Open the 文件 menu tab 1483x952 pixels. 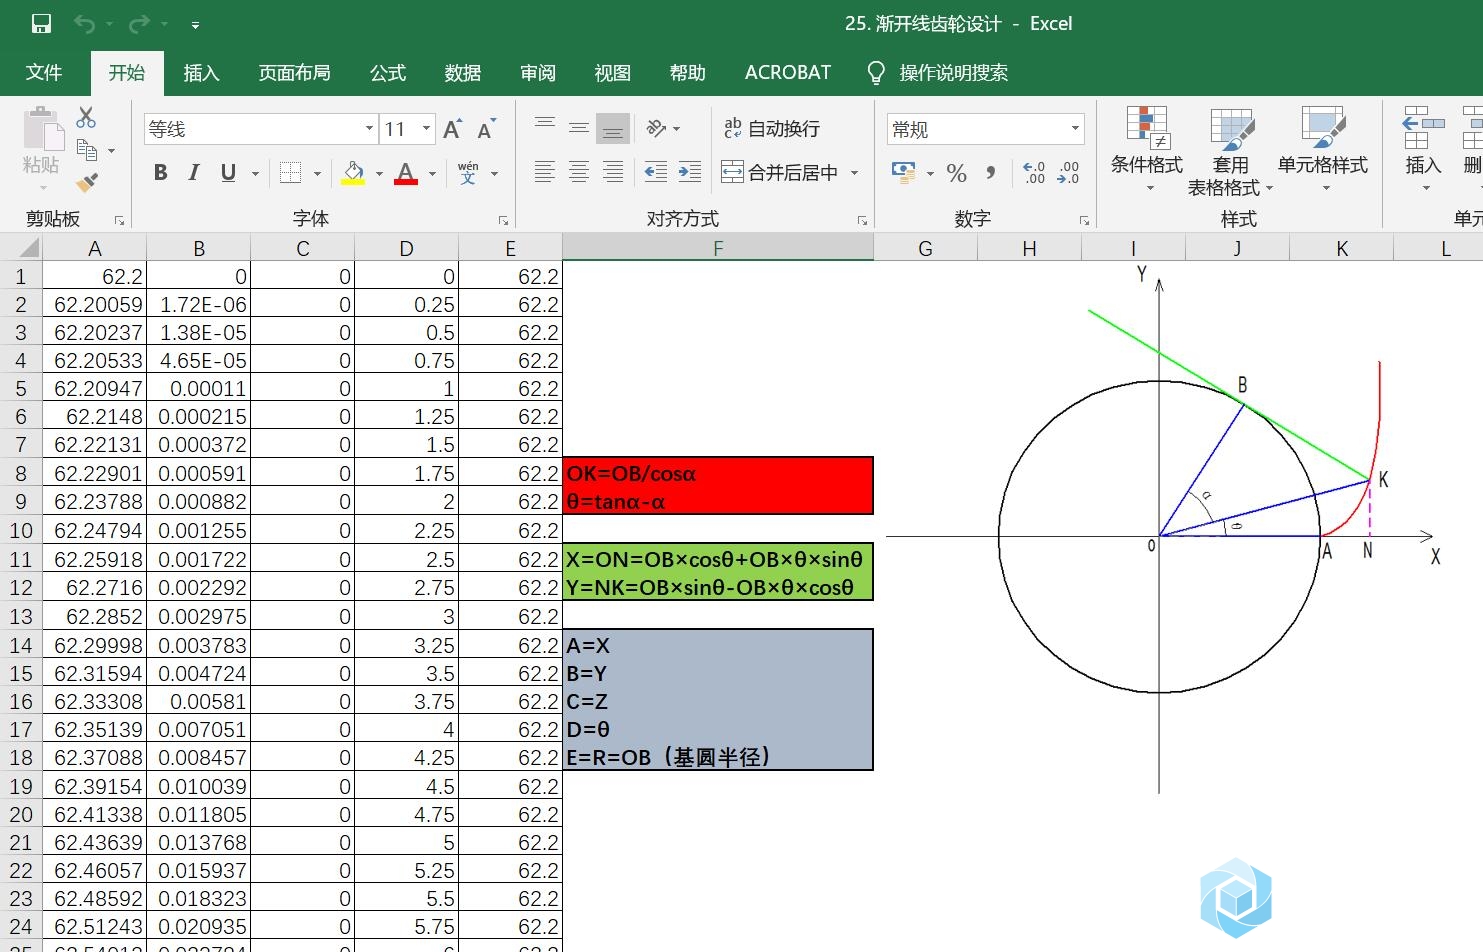pos(44,72)
